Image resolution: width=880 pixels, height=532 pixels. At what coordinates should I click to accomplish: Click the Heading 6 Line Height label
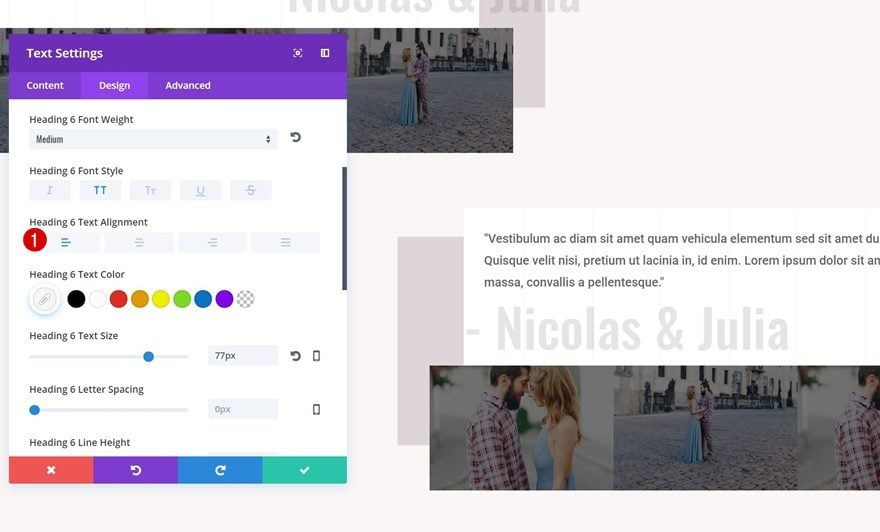80,442
